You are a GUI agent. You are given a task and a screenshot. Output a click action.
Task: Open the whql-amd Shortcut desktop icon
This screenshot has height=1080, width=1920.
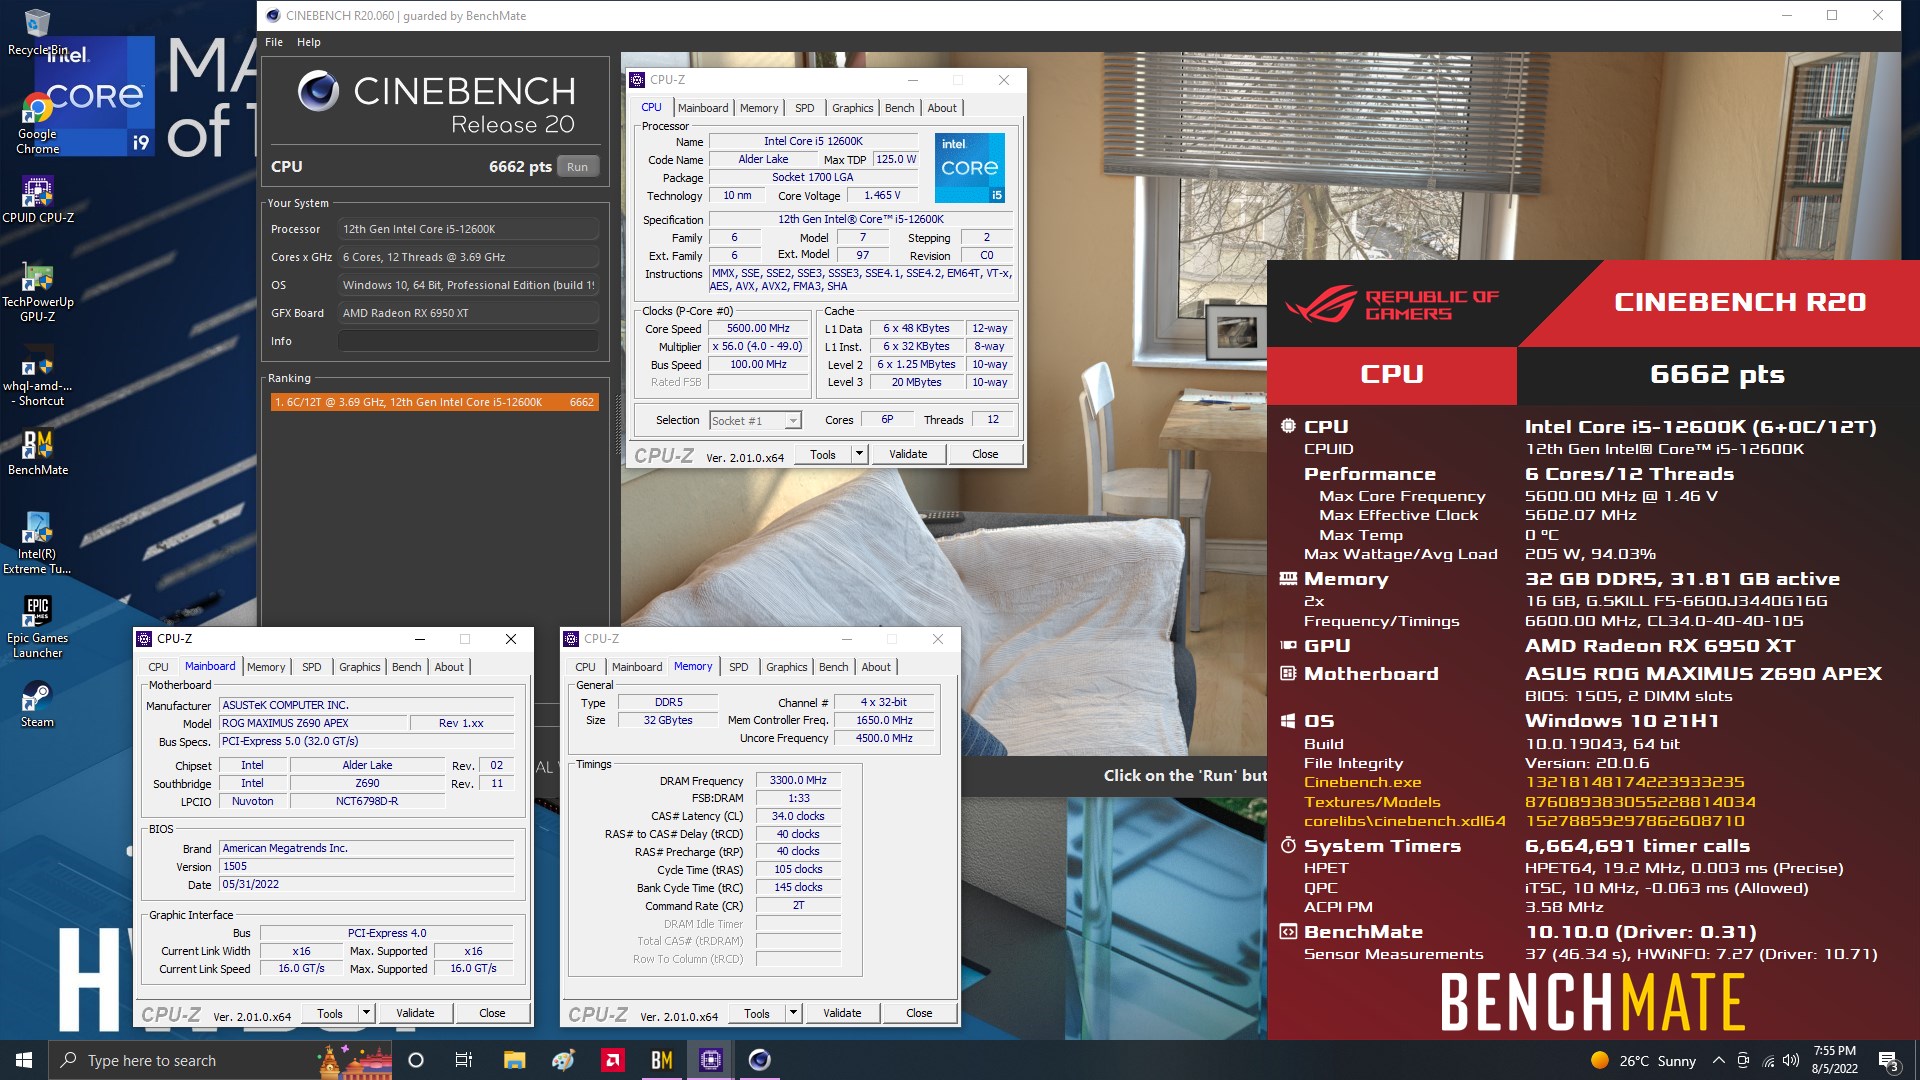[x=37, y=375]
